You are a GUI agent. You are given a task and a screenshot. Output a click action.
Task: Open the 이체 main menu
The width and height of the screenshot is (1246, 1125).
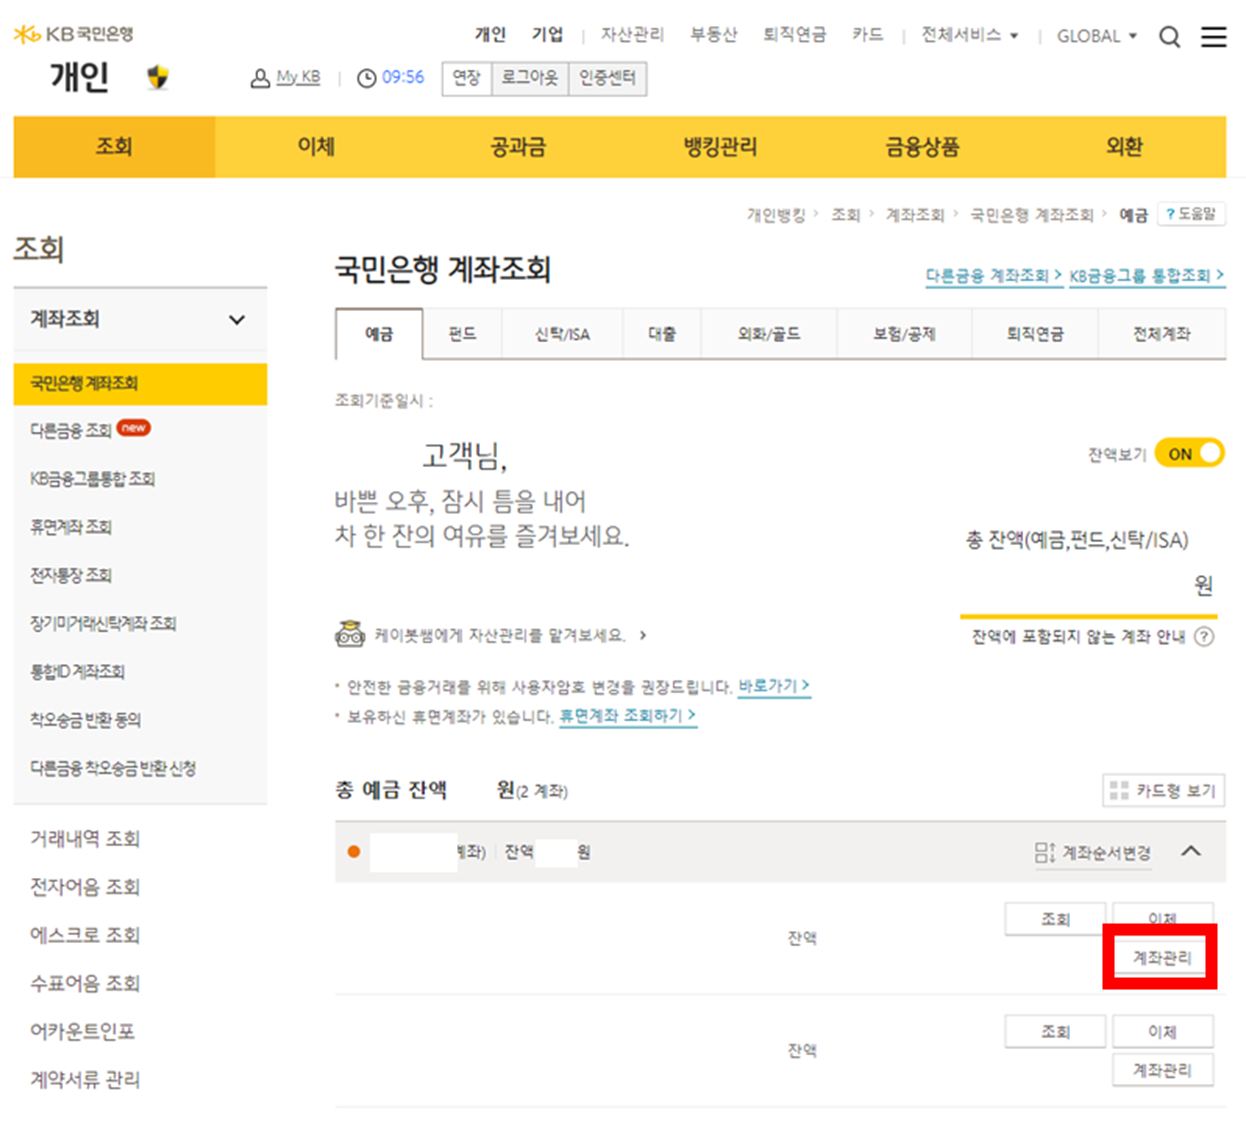click(x=316, y=147)
